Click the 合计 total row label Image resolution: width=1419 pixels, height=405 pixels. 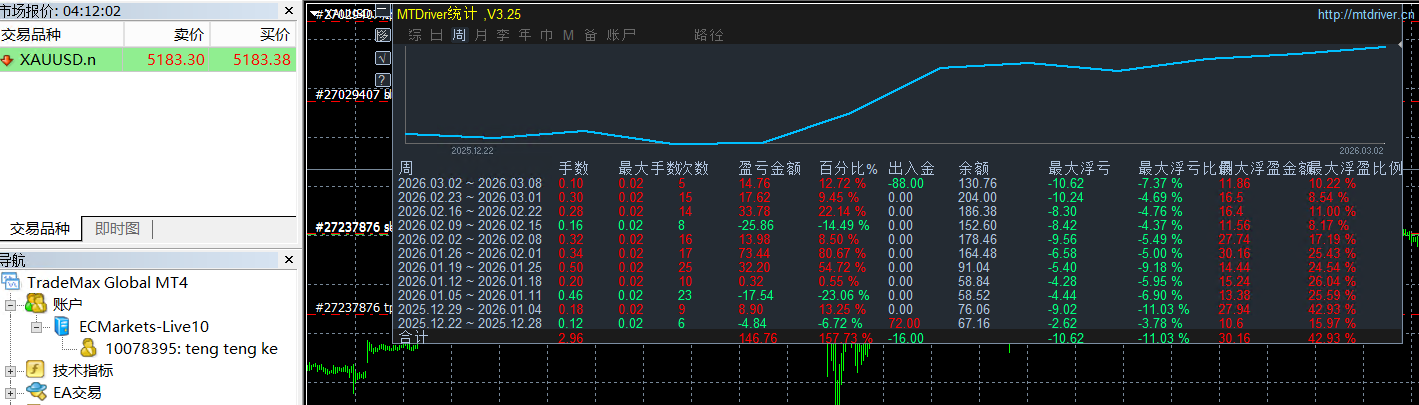(x=413, y=338)
